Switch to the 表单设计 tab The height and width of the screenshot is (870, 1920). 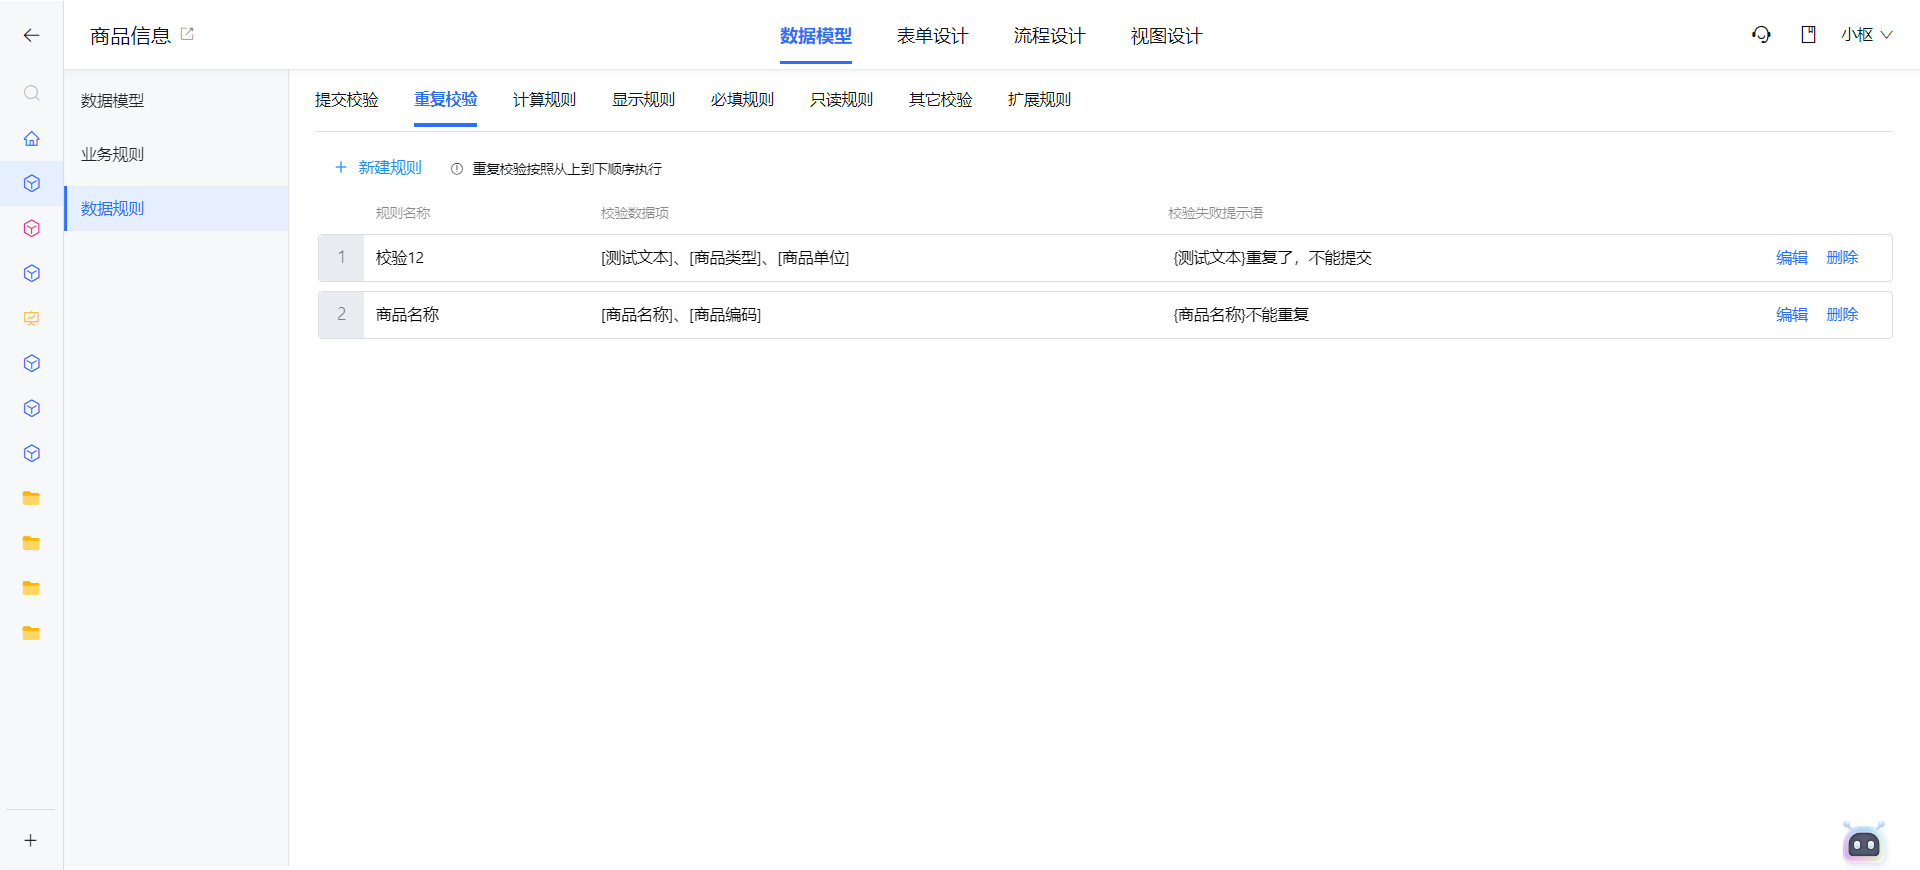pyautogui.click(x=932, y=36)
